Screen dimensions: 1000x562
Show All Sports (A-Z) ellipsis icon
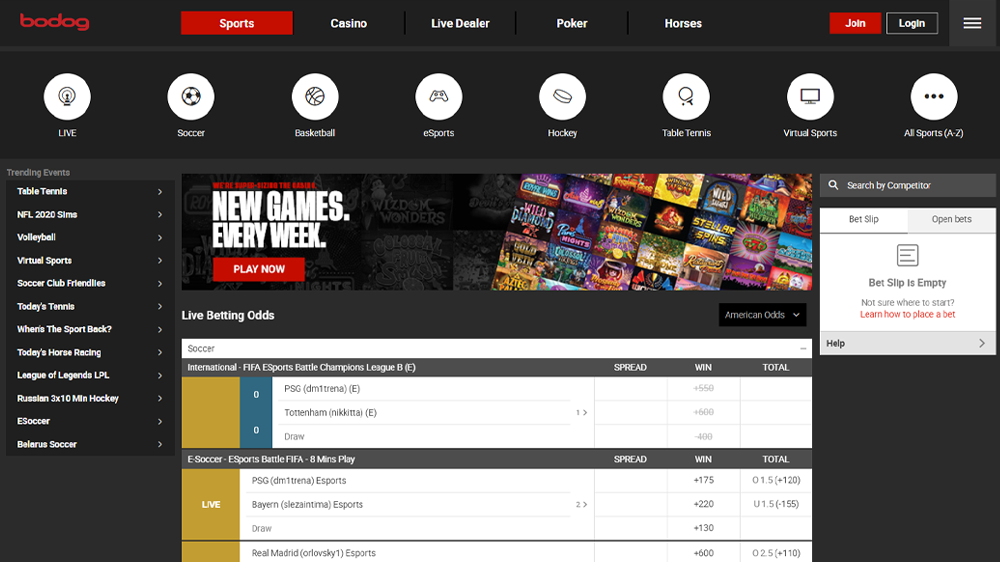pyautogui.click(x=934, y=96)
